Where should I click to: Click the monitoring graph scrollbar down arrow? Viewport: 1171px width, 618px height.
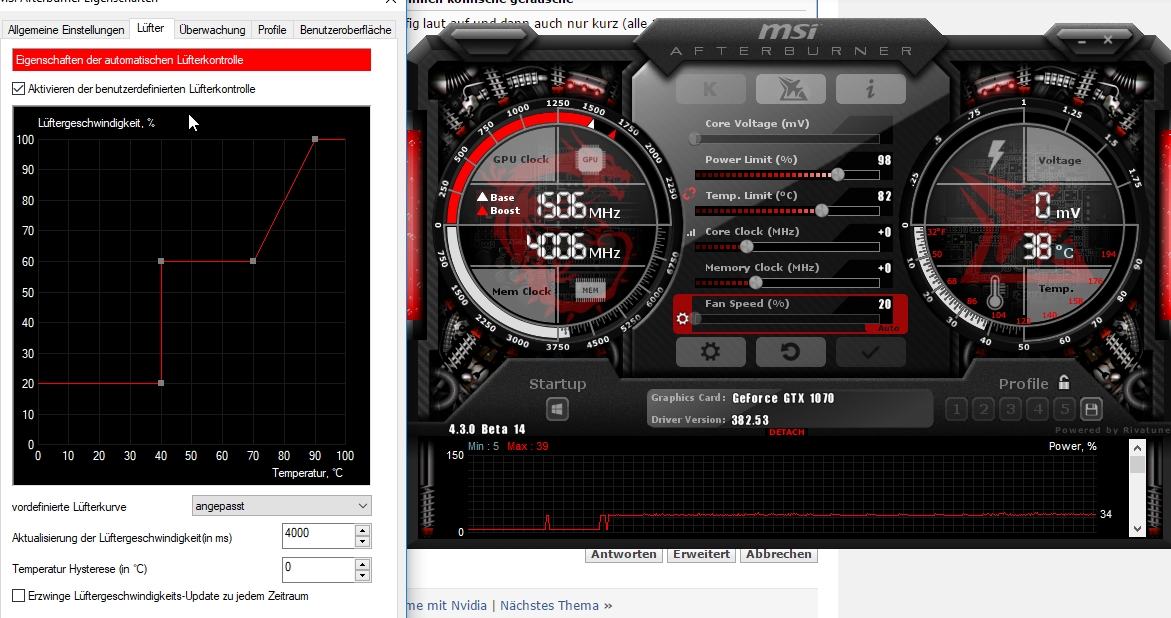(1137, 528)
